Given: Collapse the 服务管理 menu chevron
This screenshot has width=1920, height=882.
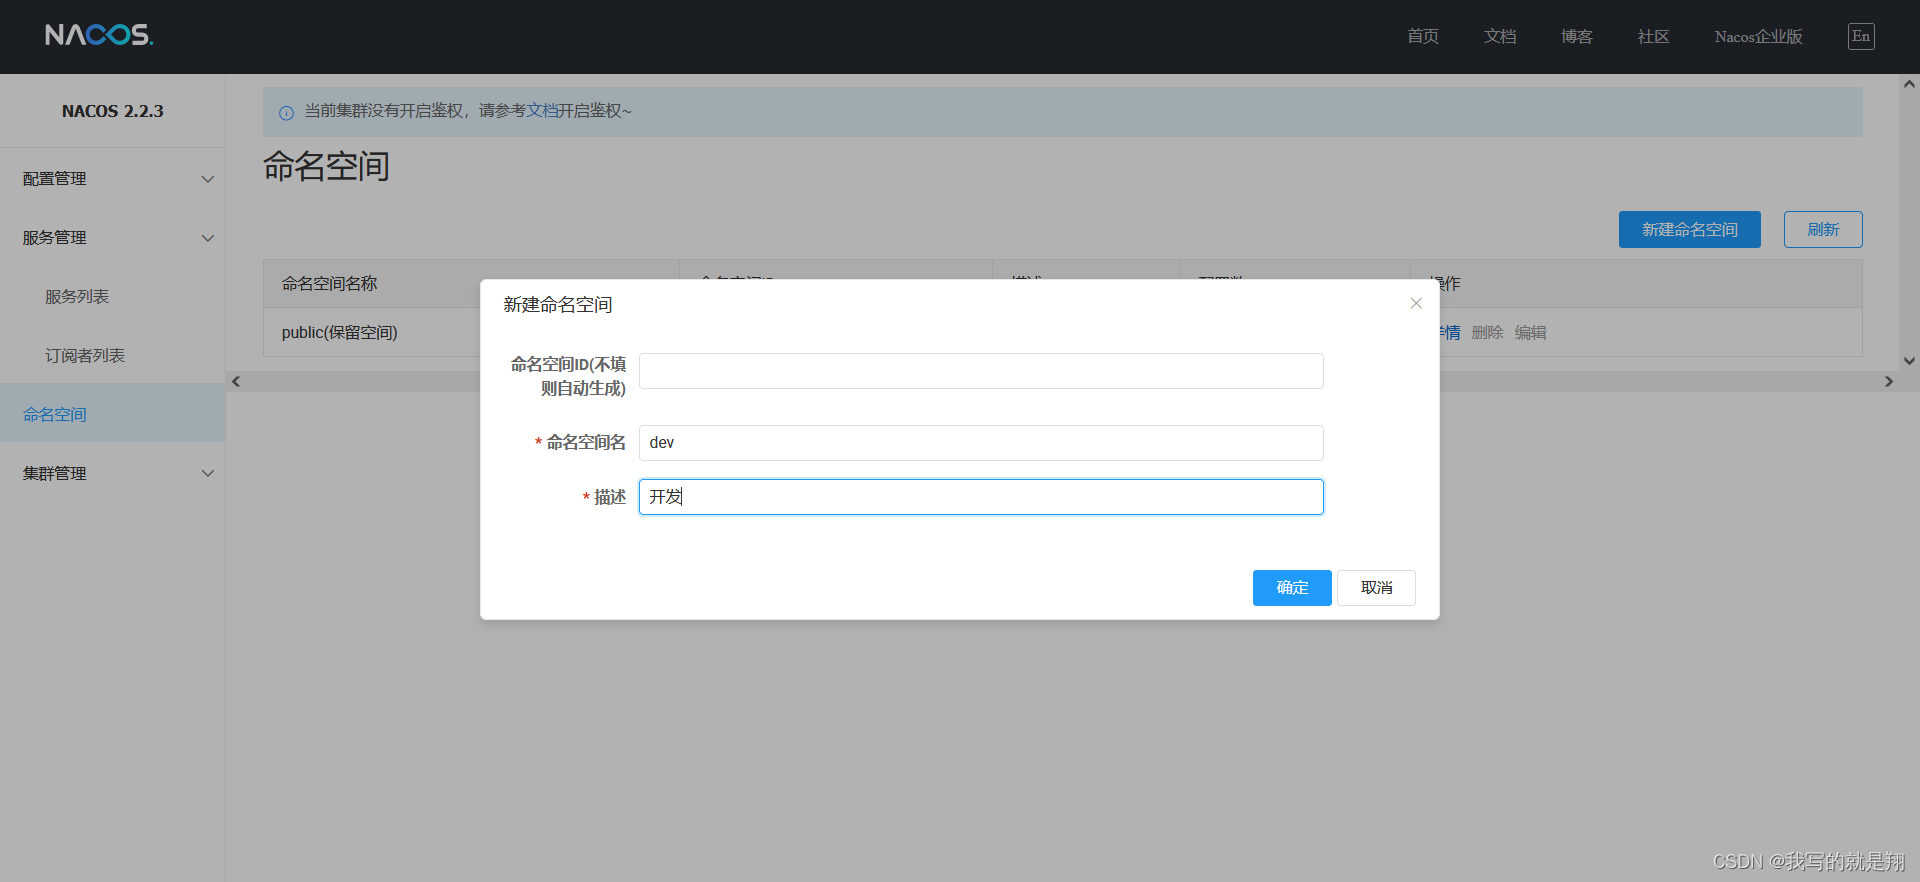Looking at the screenshot, I should (208, 238).
